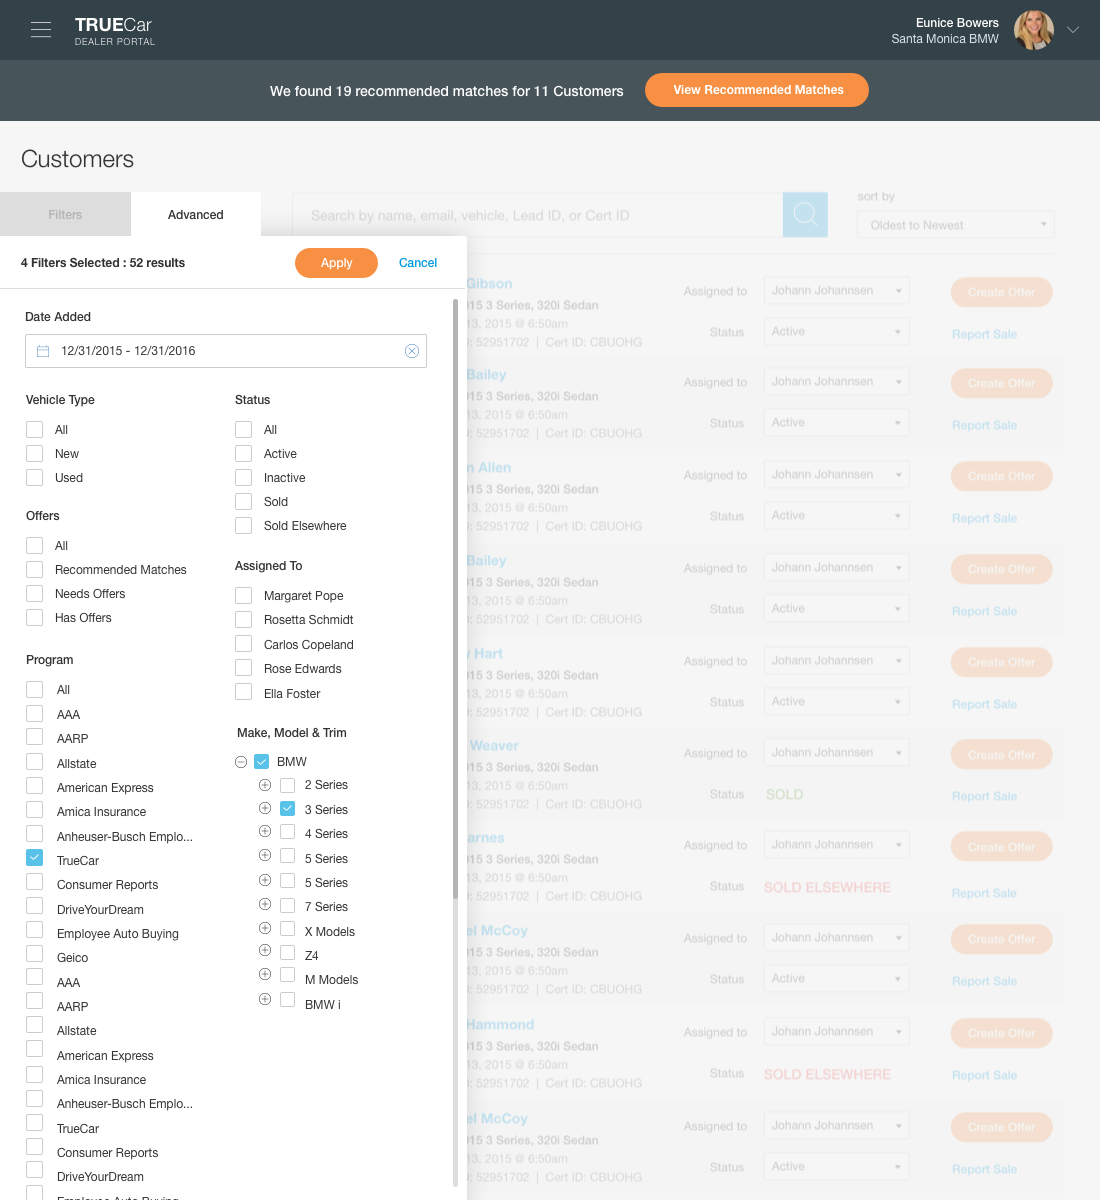1100x1200 pixels.
Task: Uncheck the TrueCar program checkbox
Action: click(x=33, y=856)
